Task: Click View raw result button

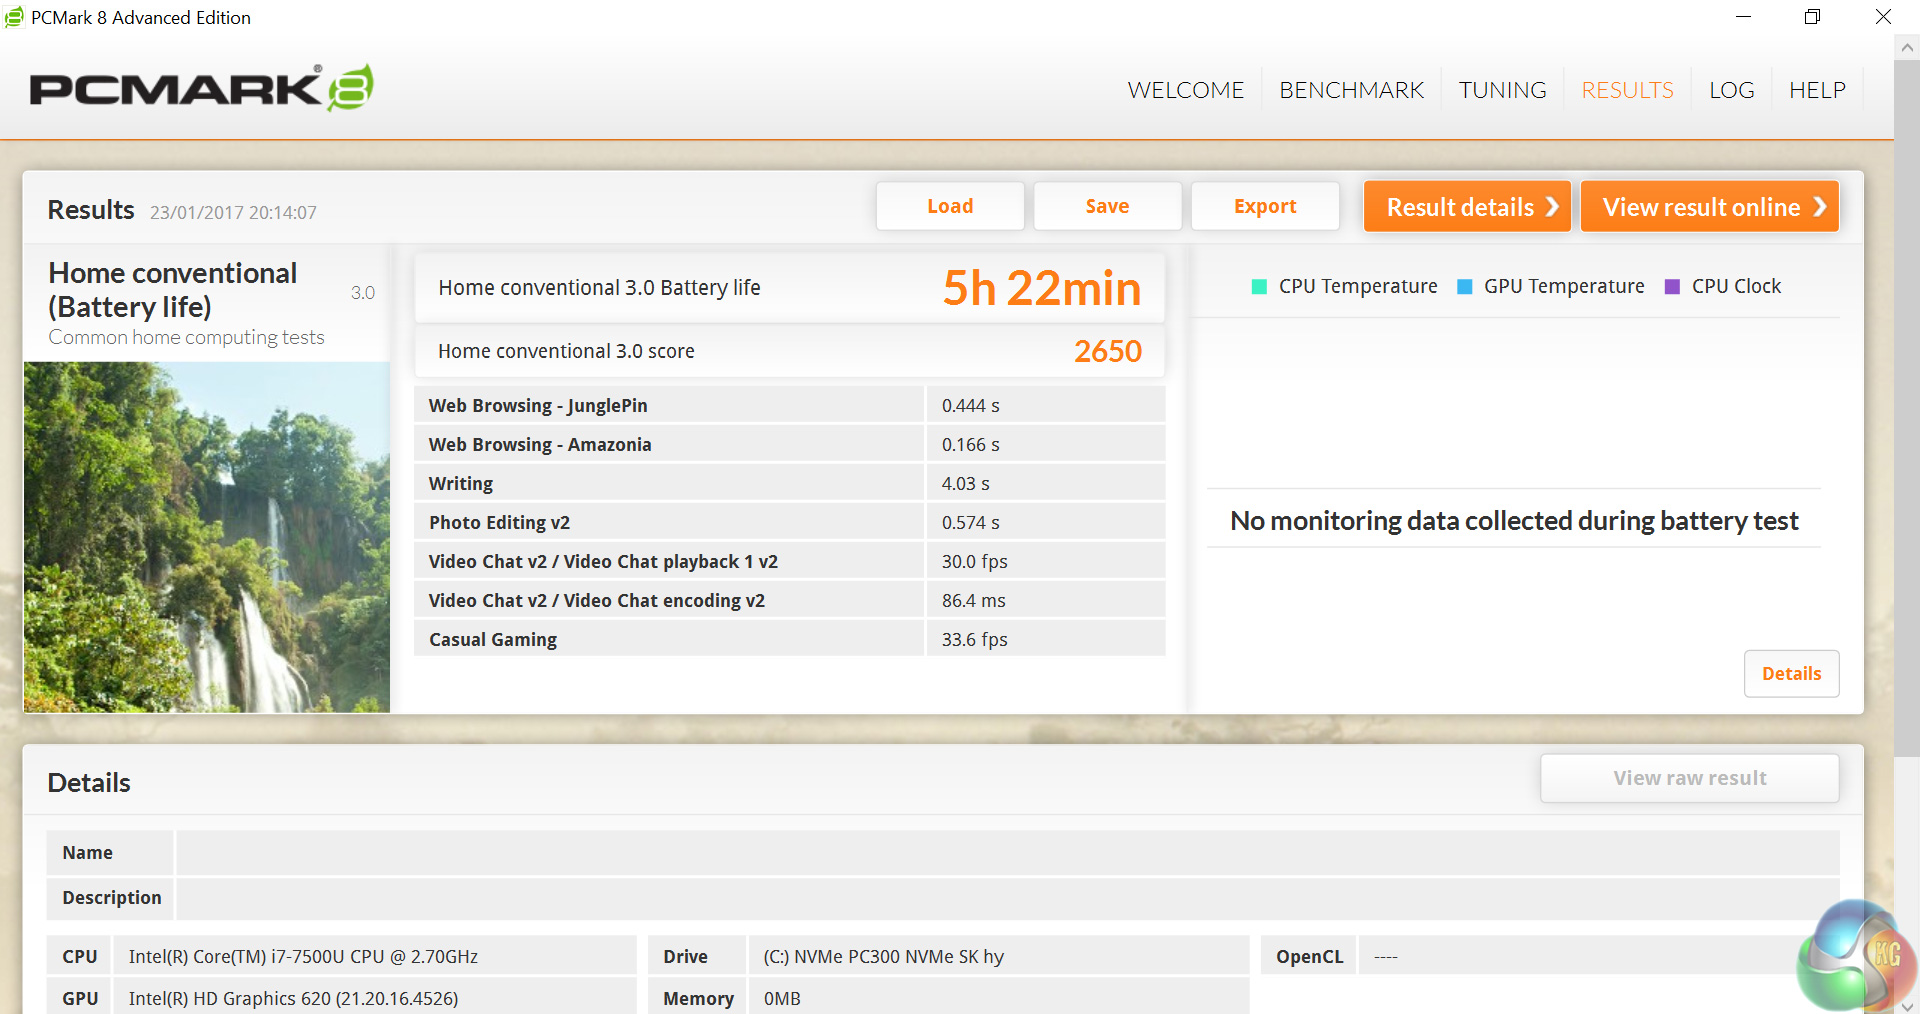Action: click(x=1689, y=778)
